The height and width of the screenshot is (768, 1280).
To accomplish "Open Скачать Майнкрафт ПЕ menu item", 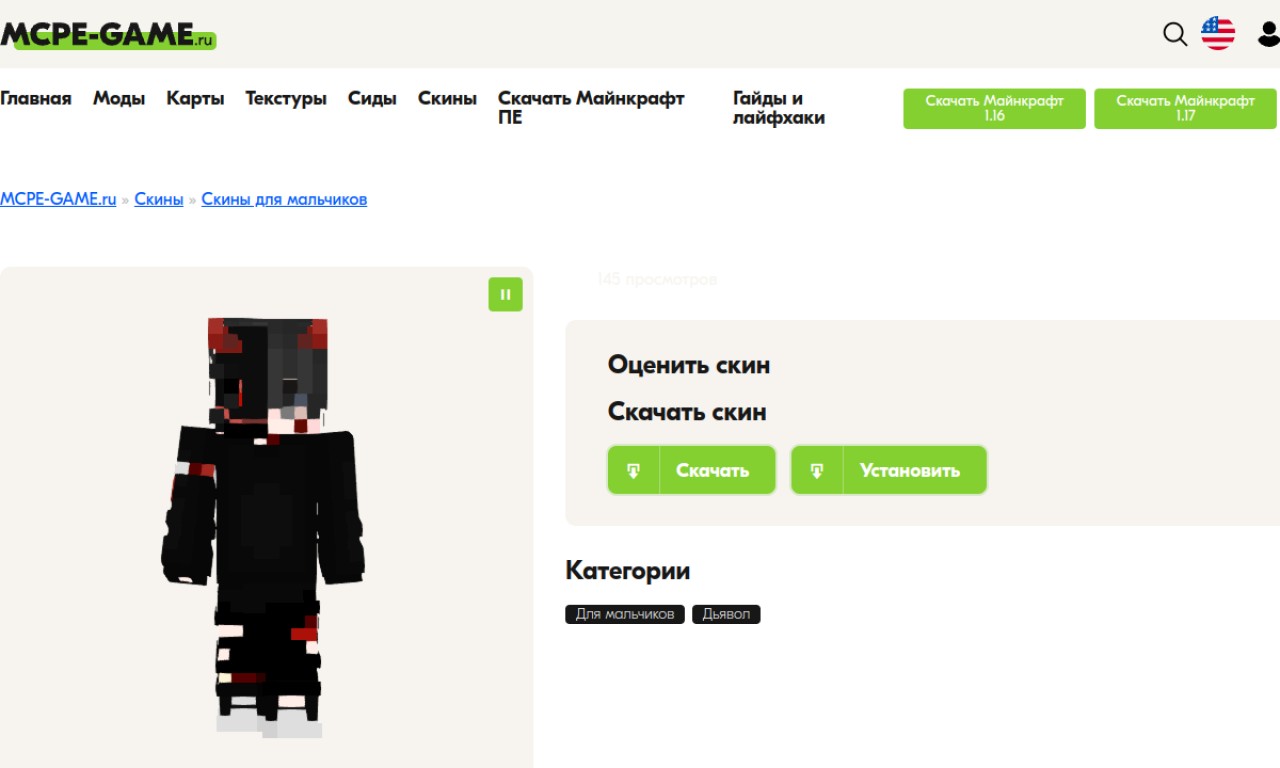I will tap(591, 108).
